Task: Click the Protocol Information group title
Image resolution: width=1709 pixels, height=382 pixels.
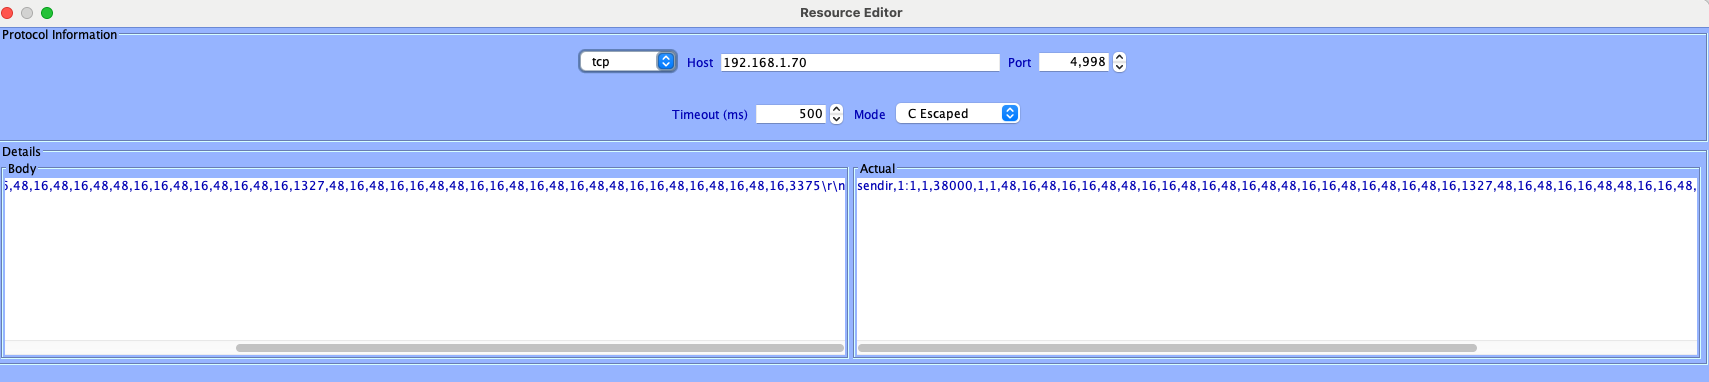Action: click(60, 34)
